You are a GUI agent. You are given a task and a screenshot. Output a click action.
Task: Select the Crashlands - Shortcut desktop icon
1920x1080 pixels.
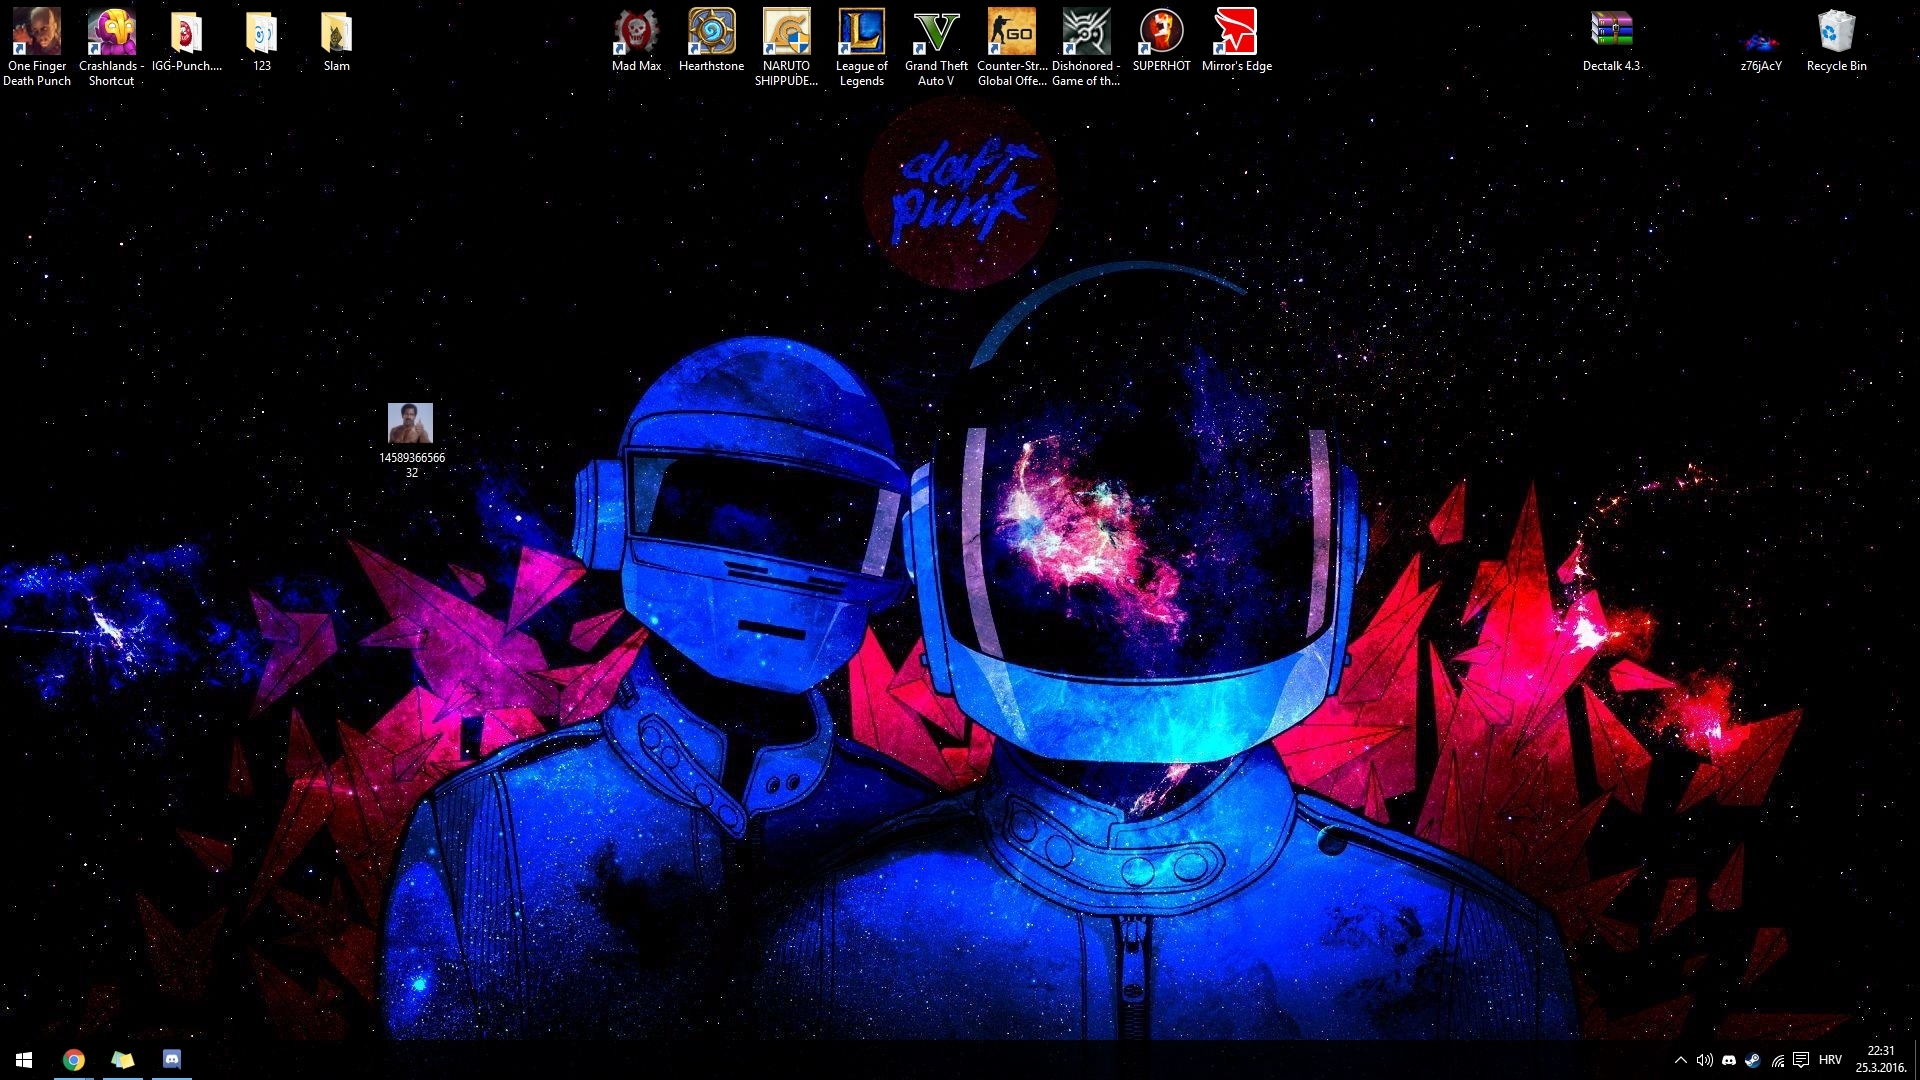[x=111, y=47]
